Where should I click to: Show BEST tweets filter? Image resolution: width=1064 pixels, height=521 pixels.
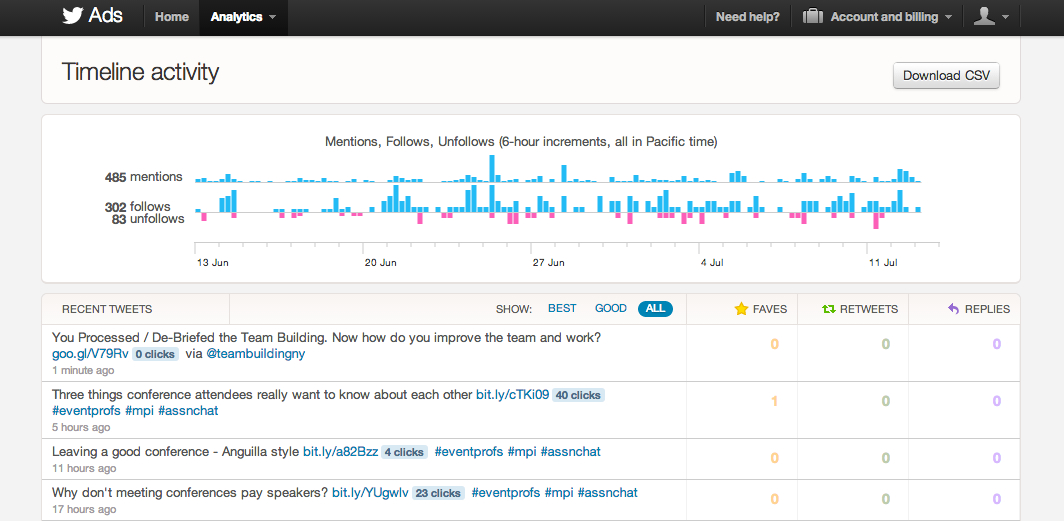(x=562, y=309)
